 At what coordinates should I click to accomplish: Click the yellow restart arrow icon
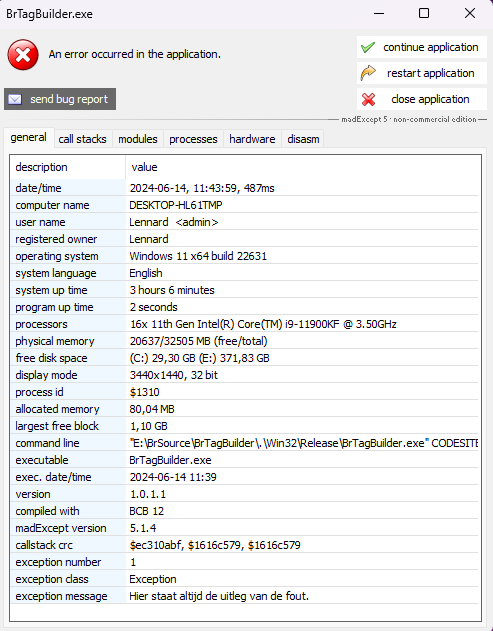[x=368, y=73]
